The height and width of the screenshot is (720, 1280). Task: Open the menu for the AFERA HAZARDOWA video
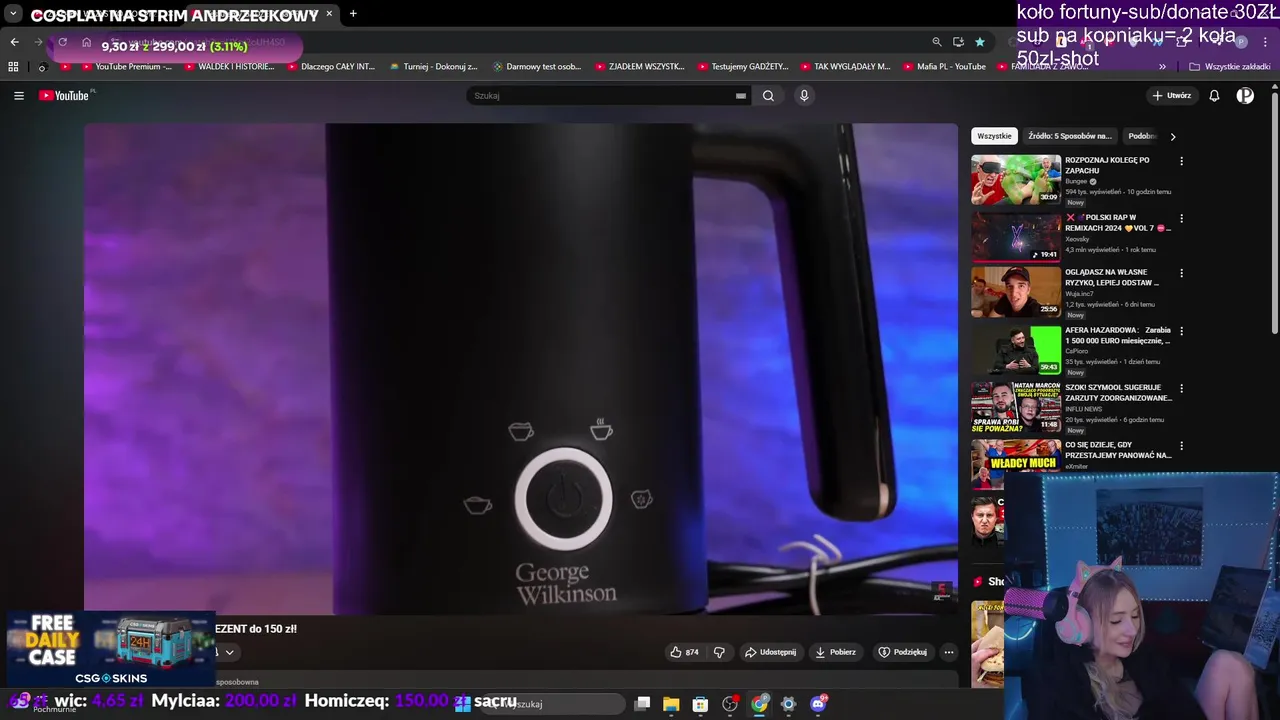point(1181,331)
